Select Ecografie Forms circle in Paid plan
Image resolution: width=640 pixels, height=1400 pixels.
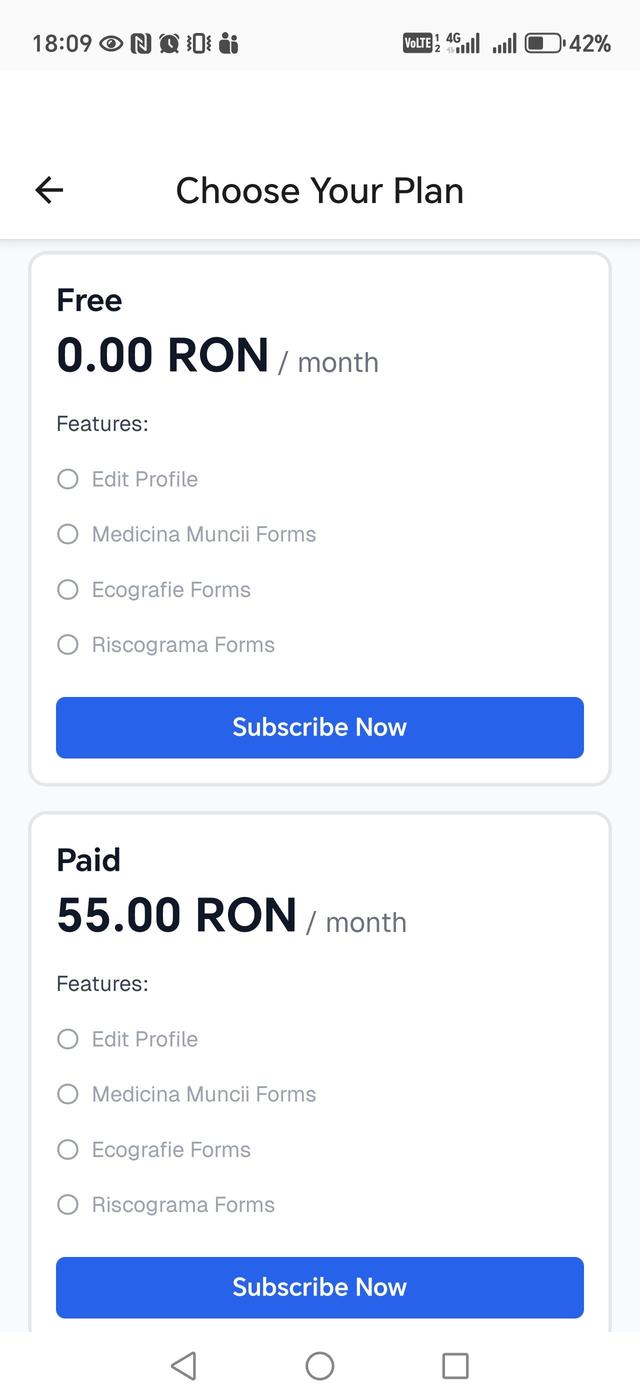pyautogui.click(x=68, y=1150)
